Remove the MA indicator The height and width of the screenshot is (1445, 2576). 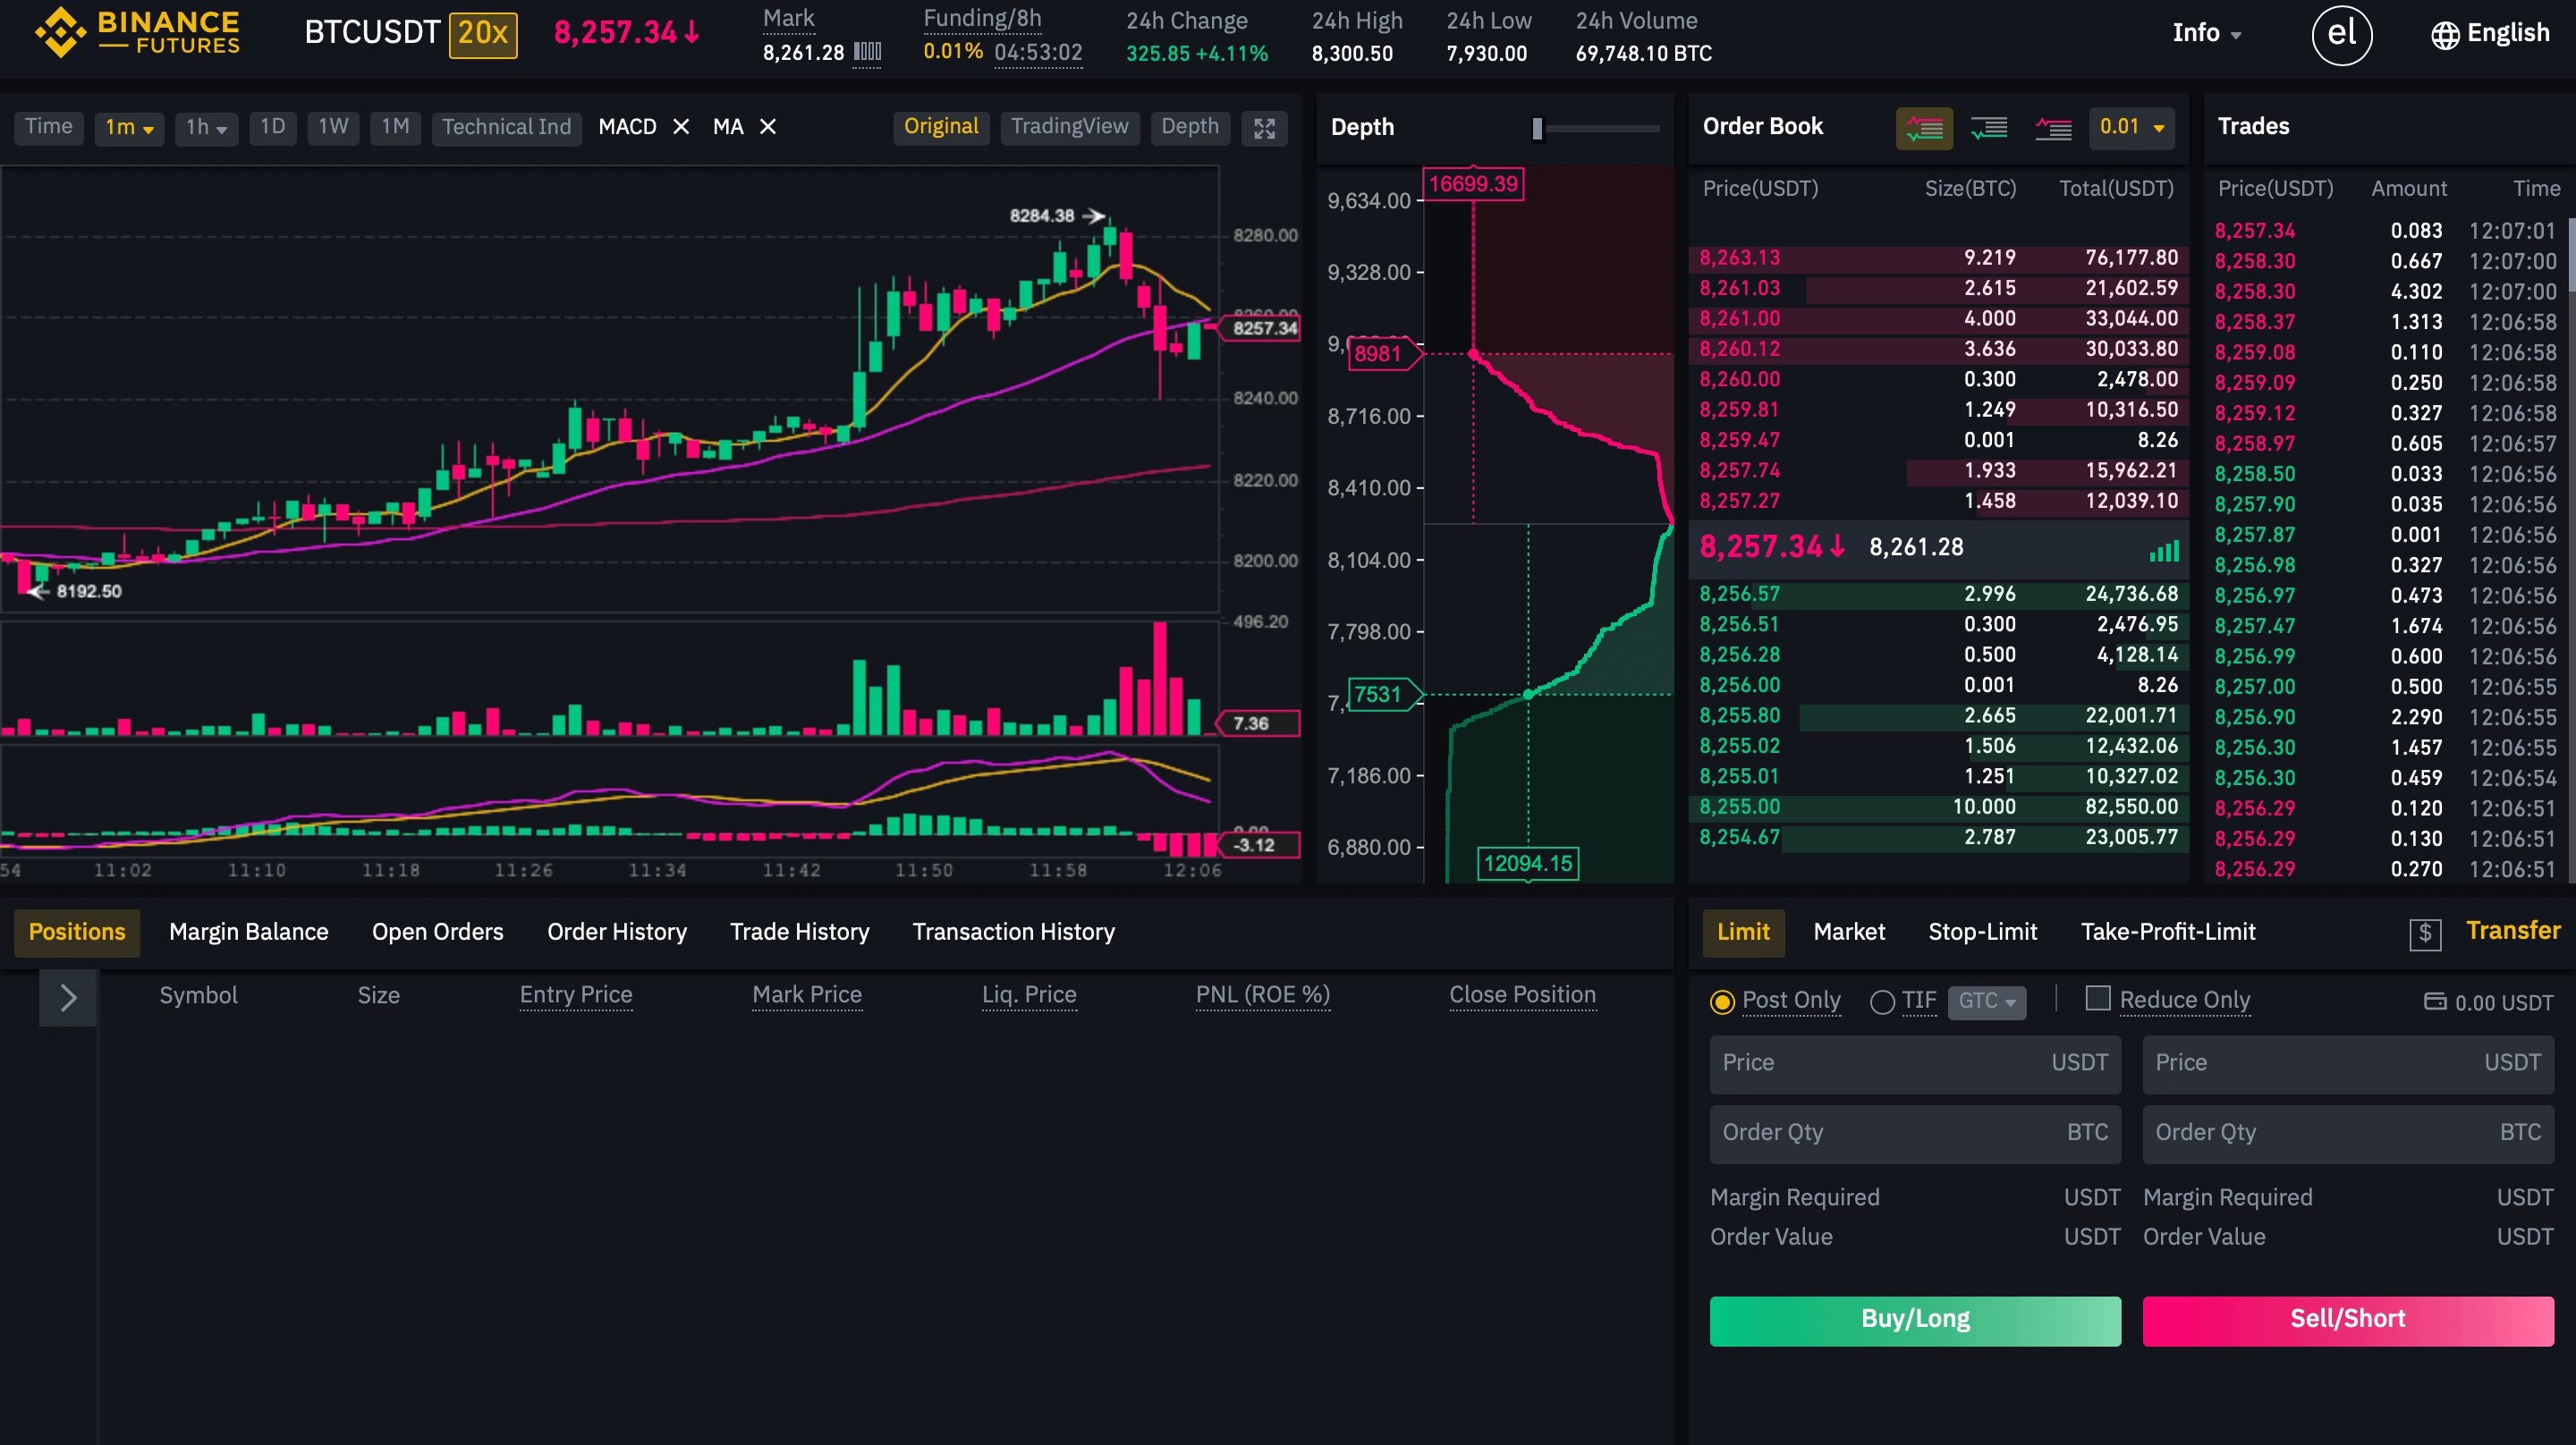768,127
